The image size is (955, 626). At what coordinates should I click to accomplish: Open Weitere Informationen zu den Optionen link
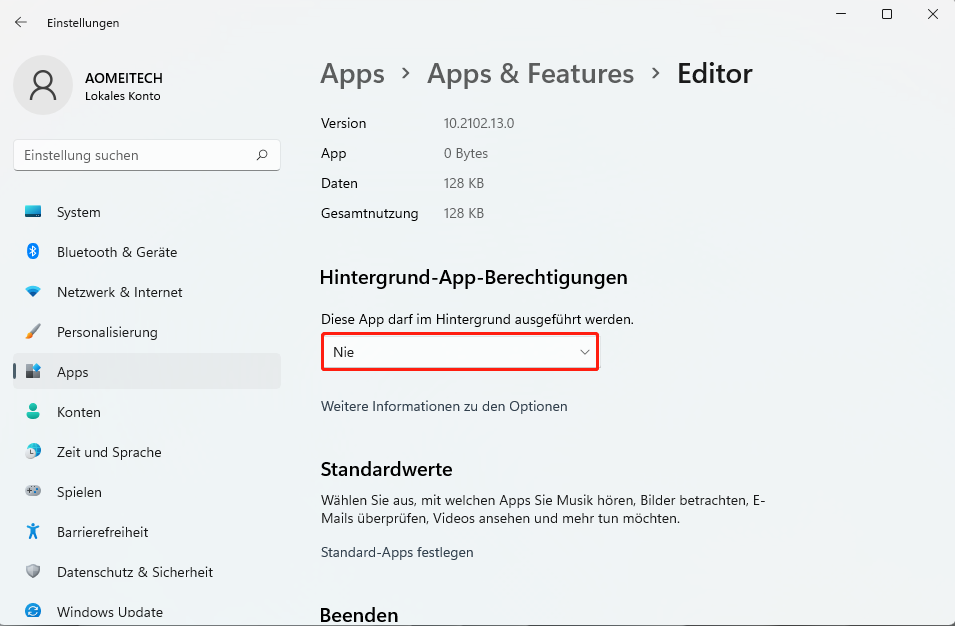444,407
